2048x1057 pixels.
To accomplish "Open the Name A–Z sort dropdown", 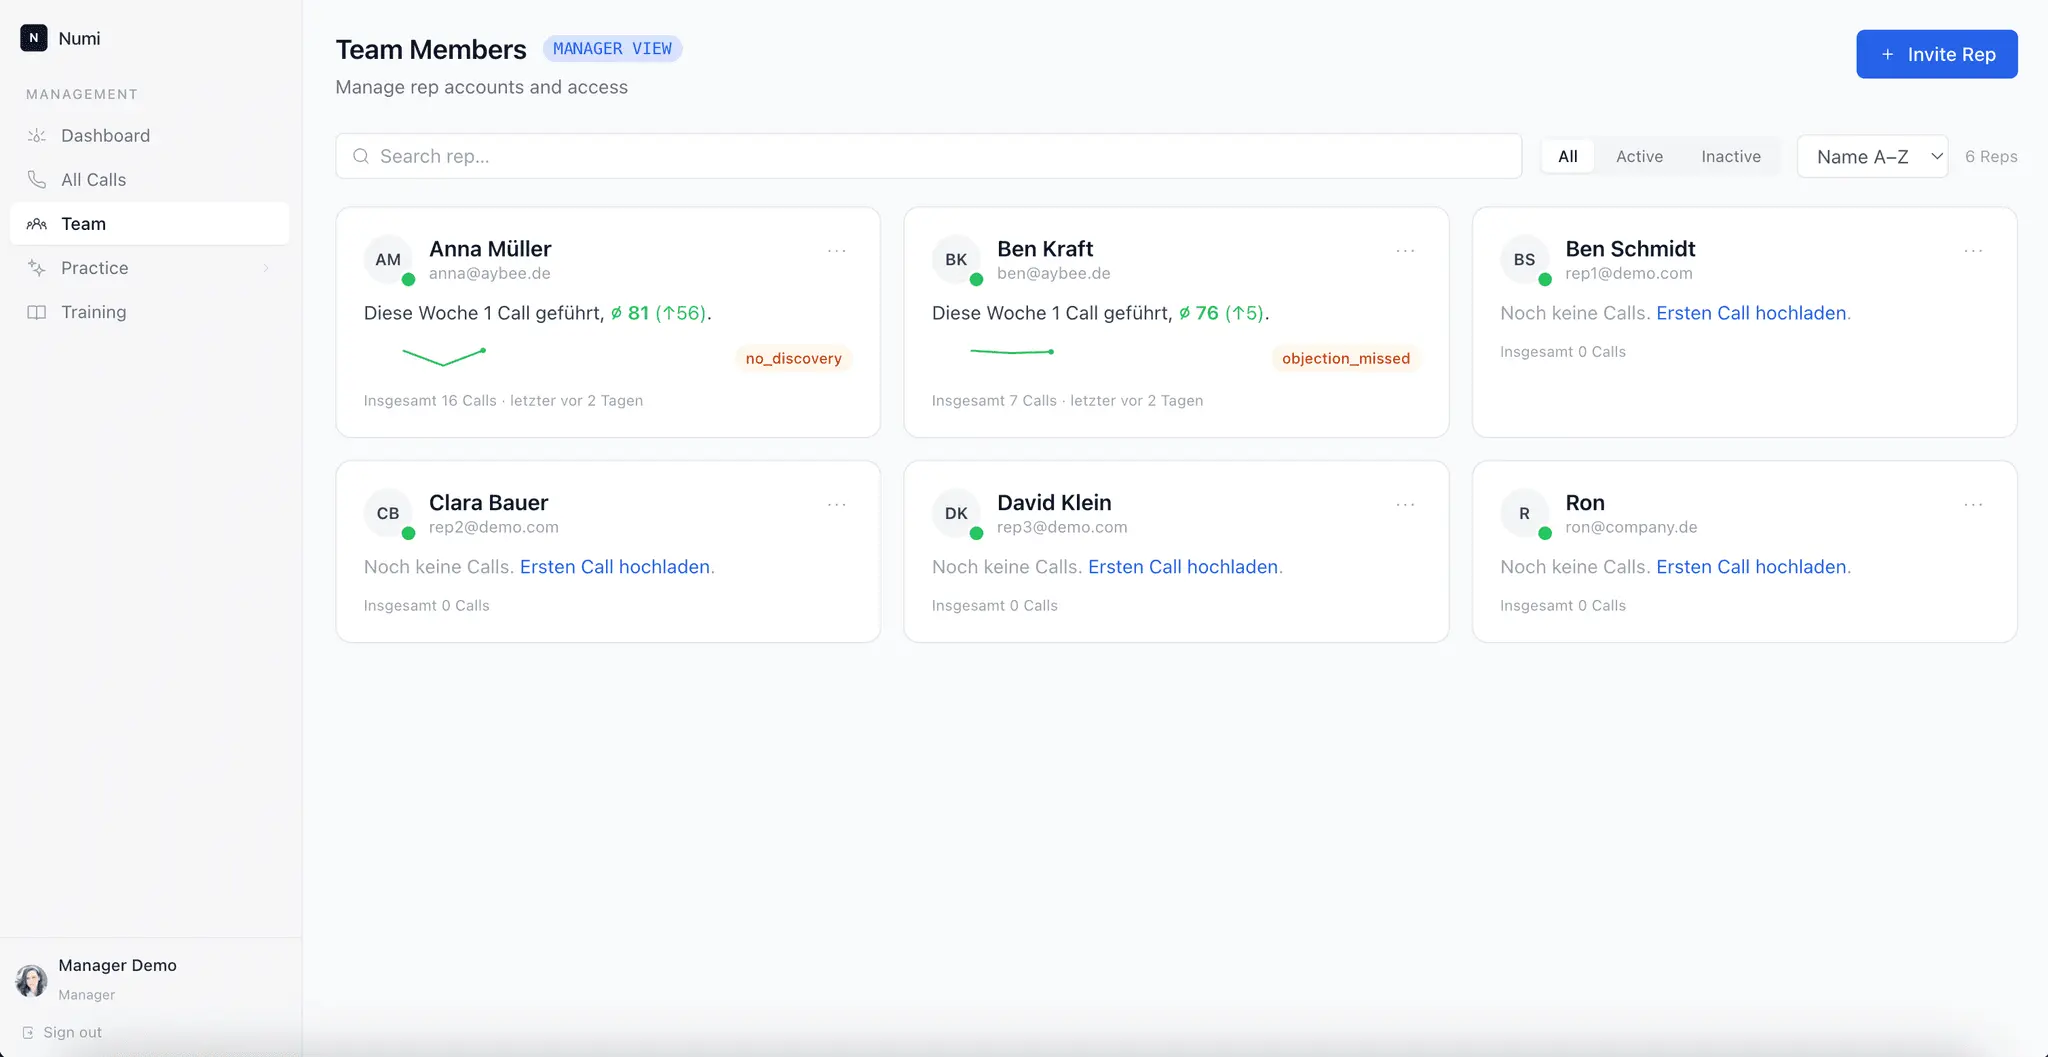I will point(1872,156).
